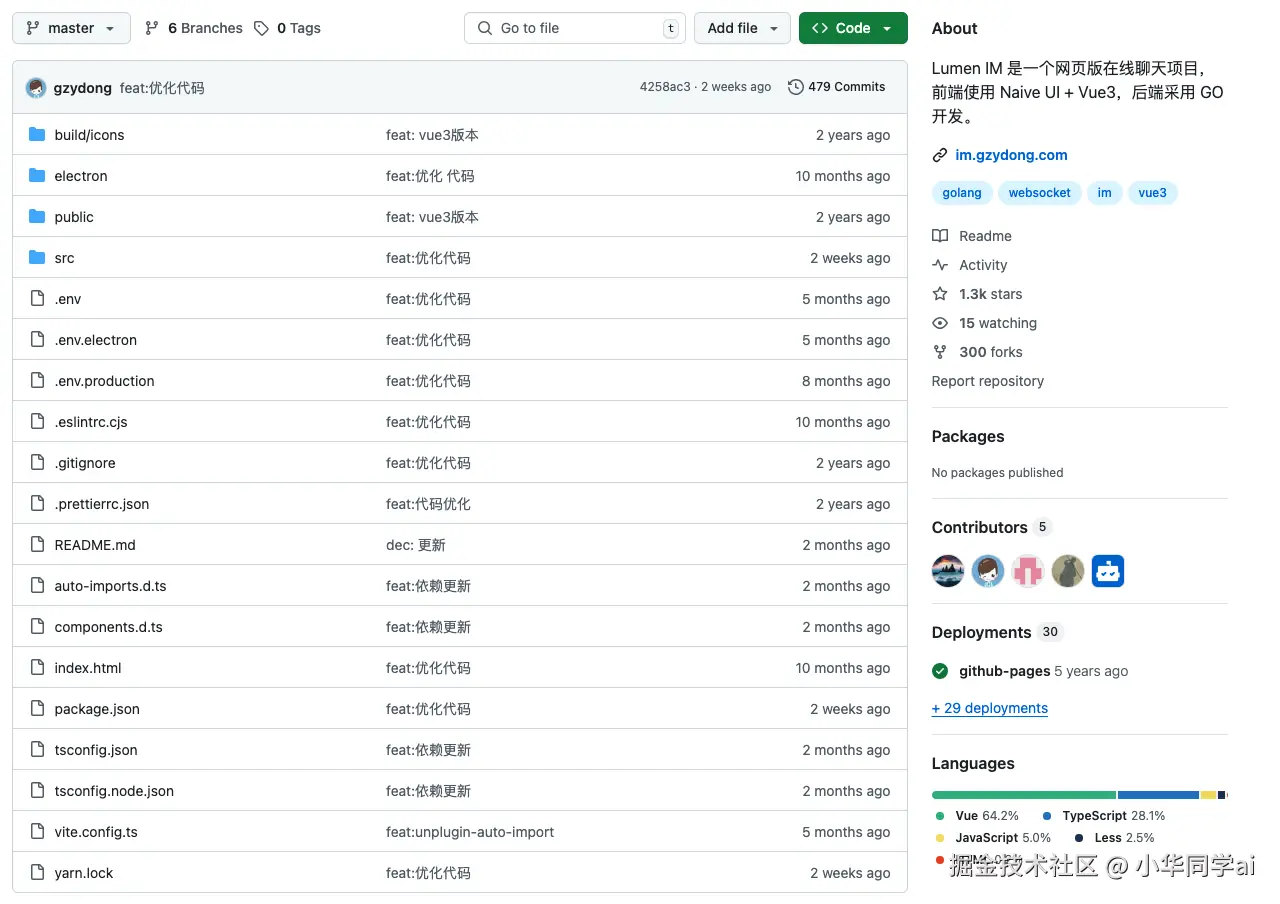The height and width of the screenshot is (904, 1280).
Task: Click the src folder icon
Action: tap(37, 258)
